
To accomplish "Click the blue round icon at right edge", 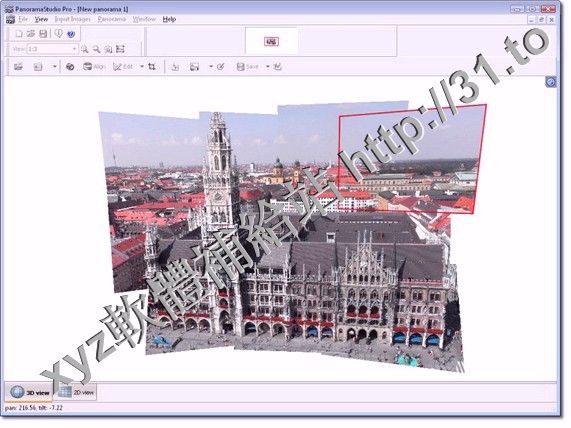I will tap(551, 82).
